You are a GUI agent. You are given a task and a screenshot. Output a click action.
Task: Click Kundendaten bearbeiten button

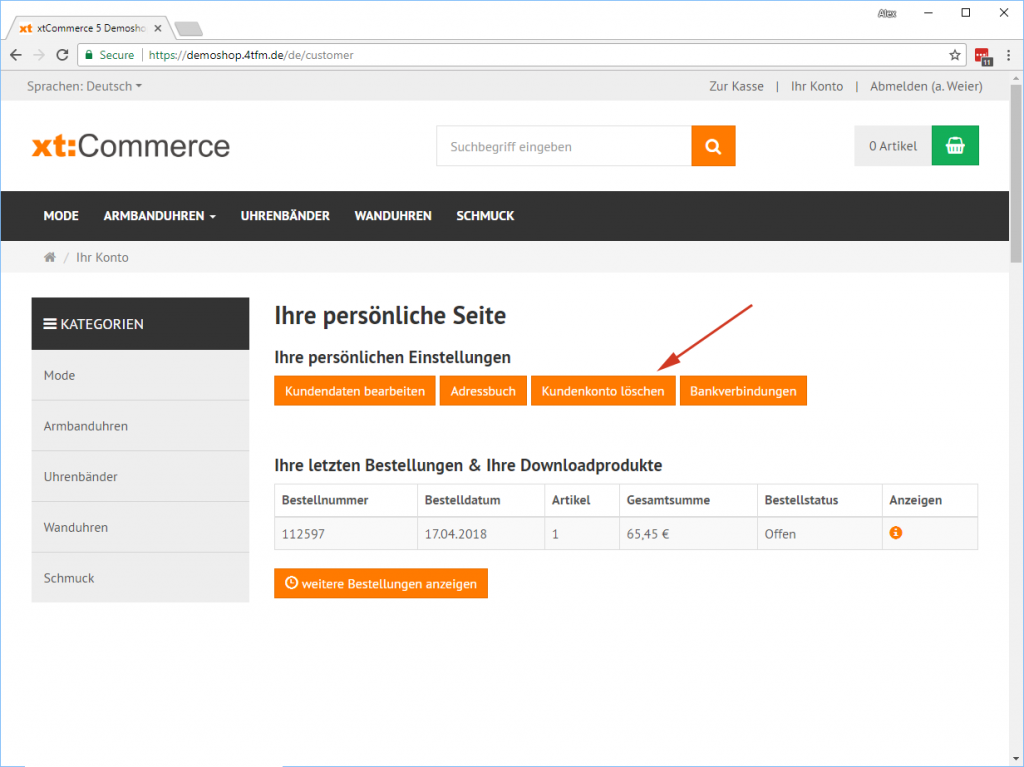[354, 391]
